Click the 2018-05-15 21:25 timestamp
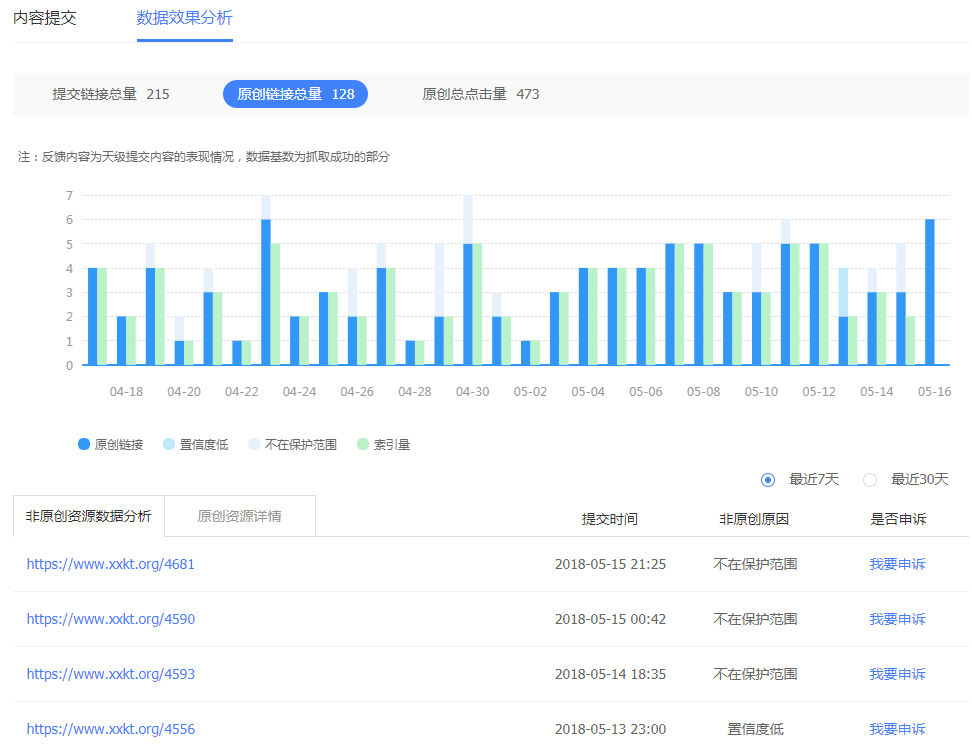The height and width of the screenshot is (753, 972). [x=610, y=564]
